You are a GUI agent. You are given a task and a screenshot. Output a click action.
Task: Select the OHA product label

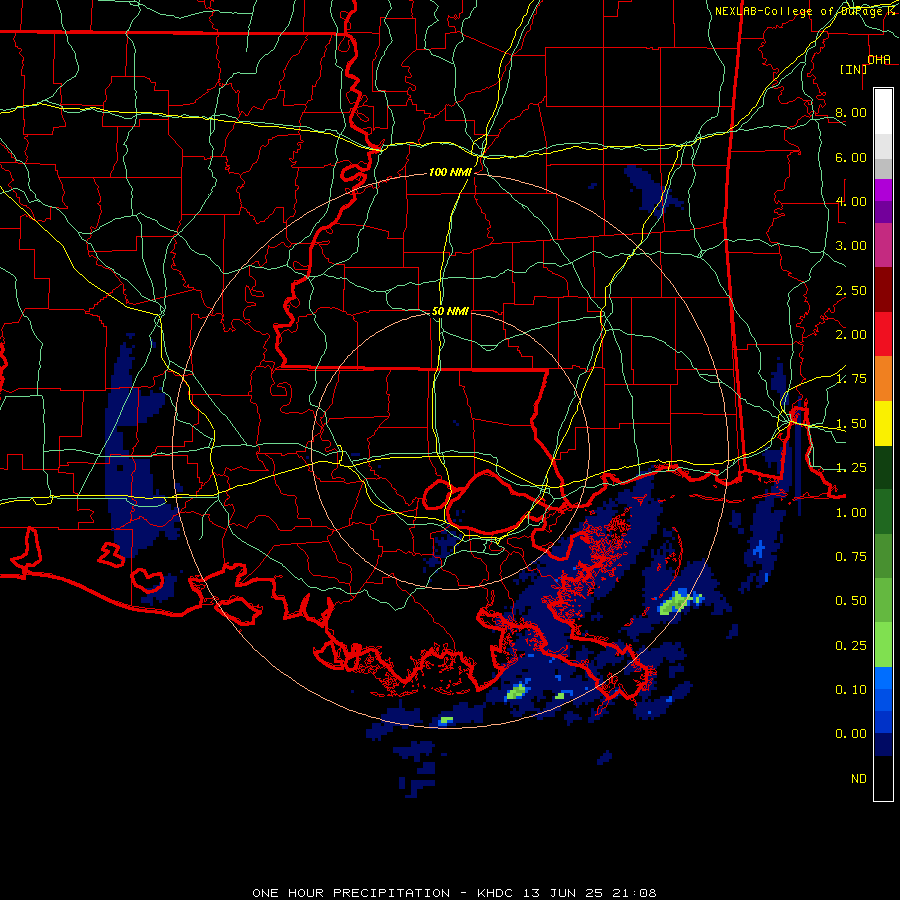879,60
